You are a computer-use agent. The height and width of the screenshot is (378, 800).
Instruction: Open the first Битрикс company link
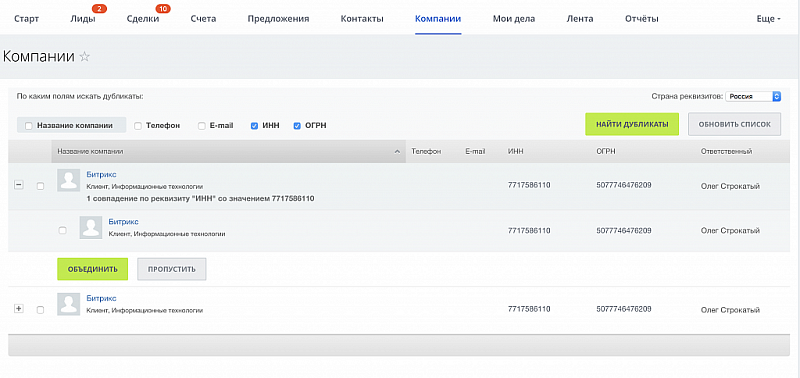[102, 174]
